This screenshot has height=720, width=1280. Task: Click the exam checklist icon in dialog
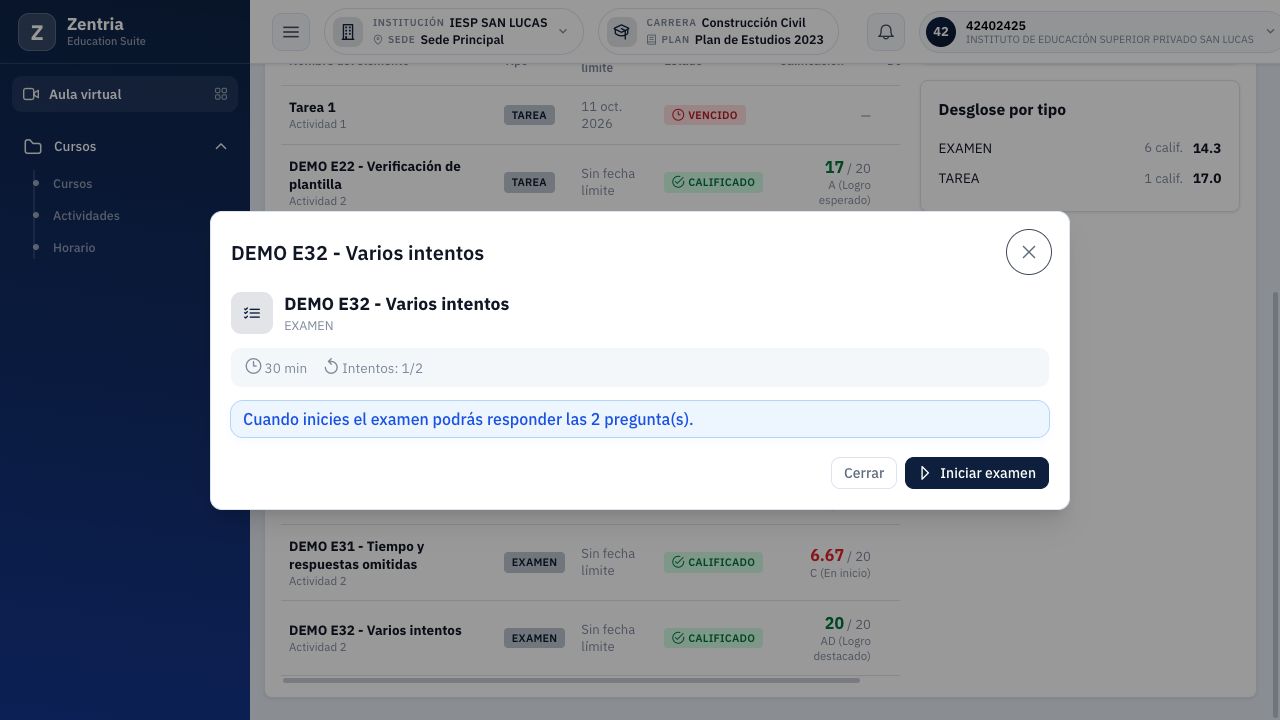point(252,313)
